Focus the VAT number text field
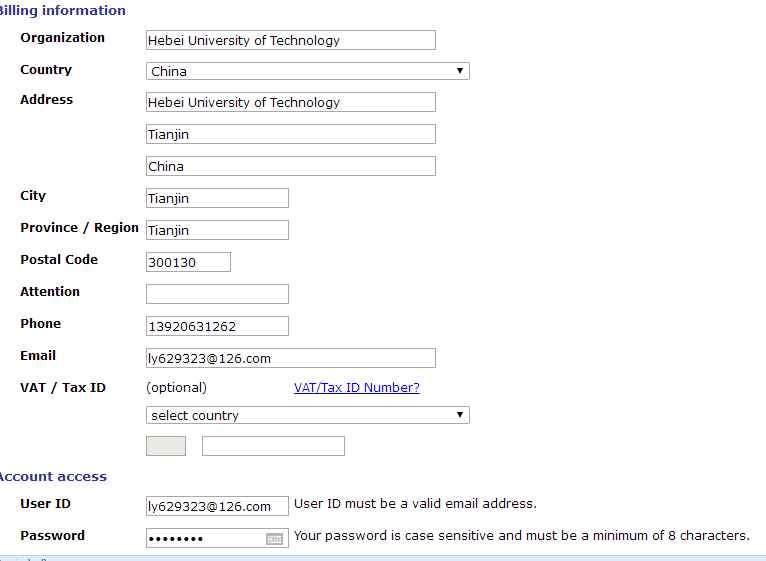 [x=273, y=446]
